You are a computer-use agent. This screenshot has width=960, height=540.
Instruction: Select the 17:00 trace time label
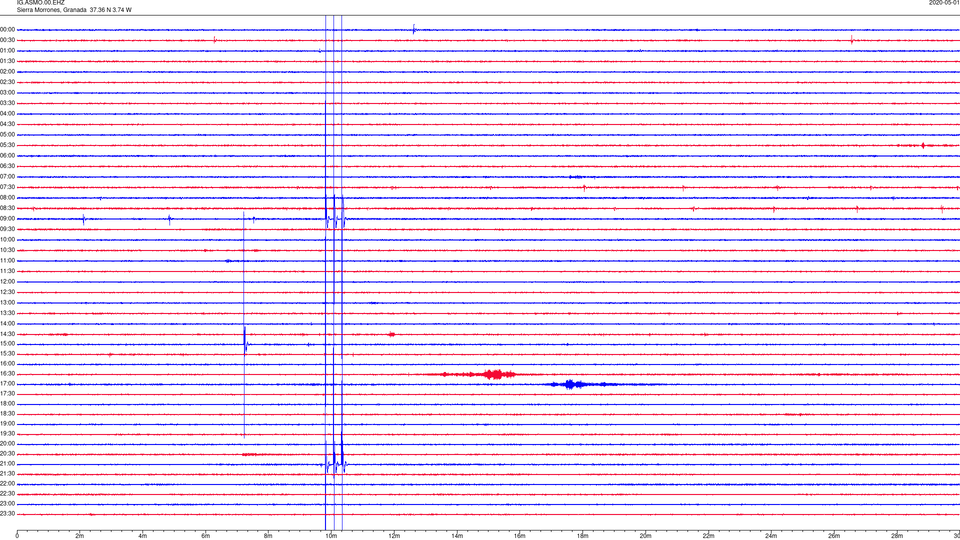tap(8, 384)
